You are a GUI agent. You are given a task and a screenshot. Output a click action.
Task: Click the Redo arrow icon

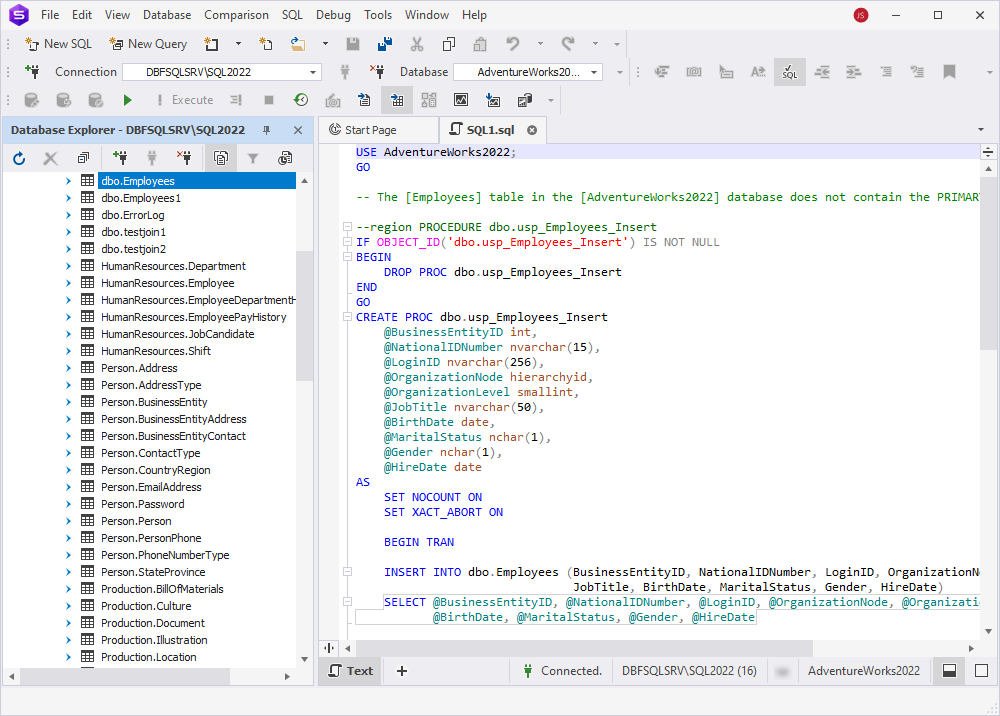pyautogui.click(x=568, y=44)
